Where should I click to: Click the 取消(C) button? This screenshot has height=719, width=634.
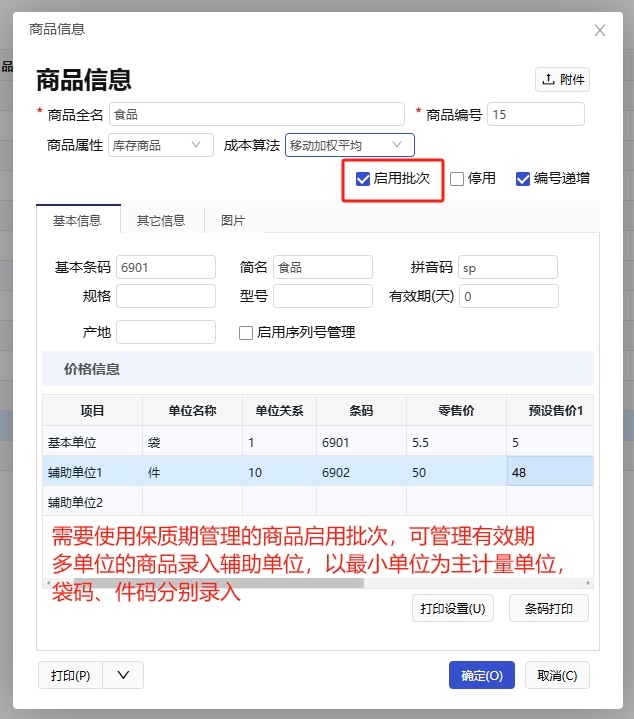pyautogui.click(x=557, y=675)
